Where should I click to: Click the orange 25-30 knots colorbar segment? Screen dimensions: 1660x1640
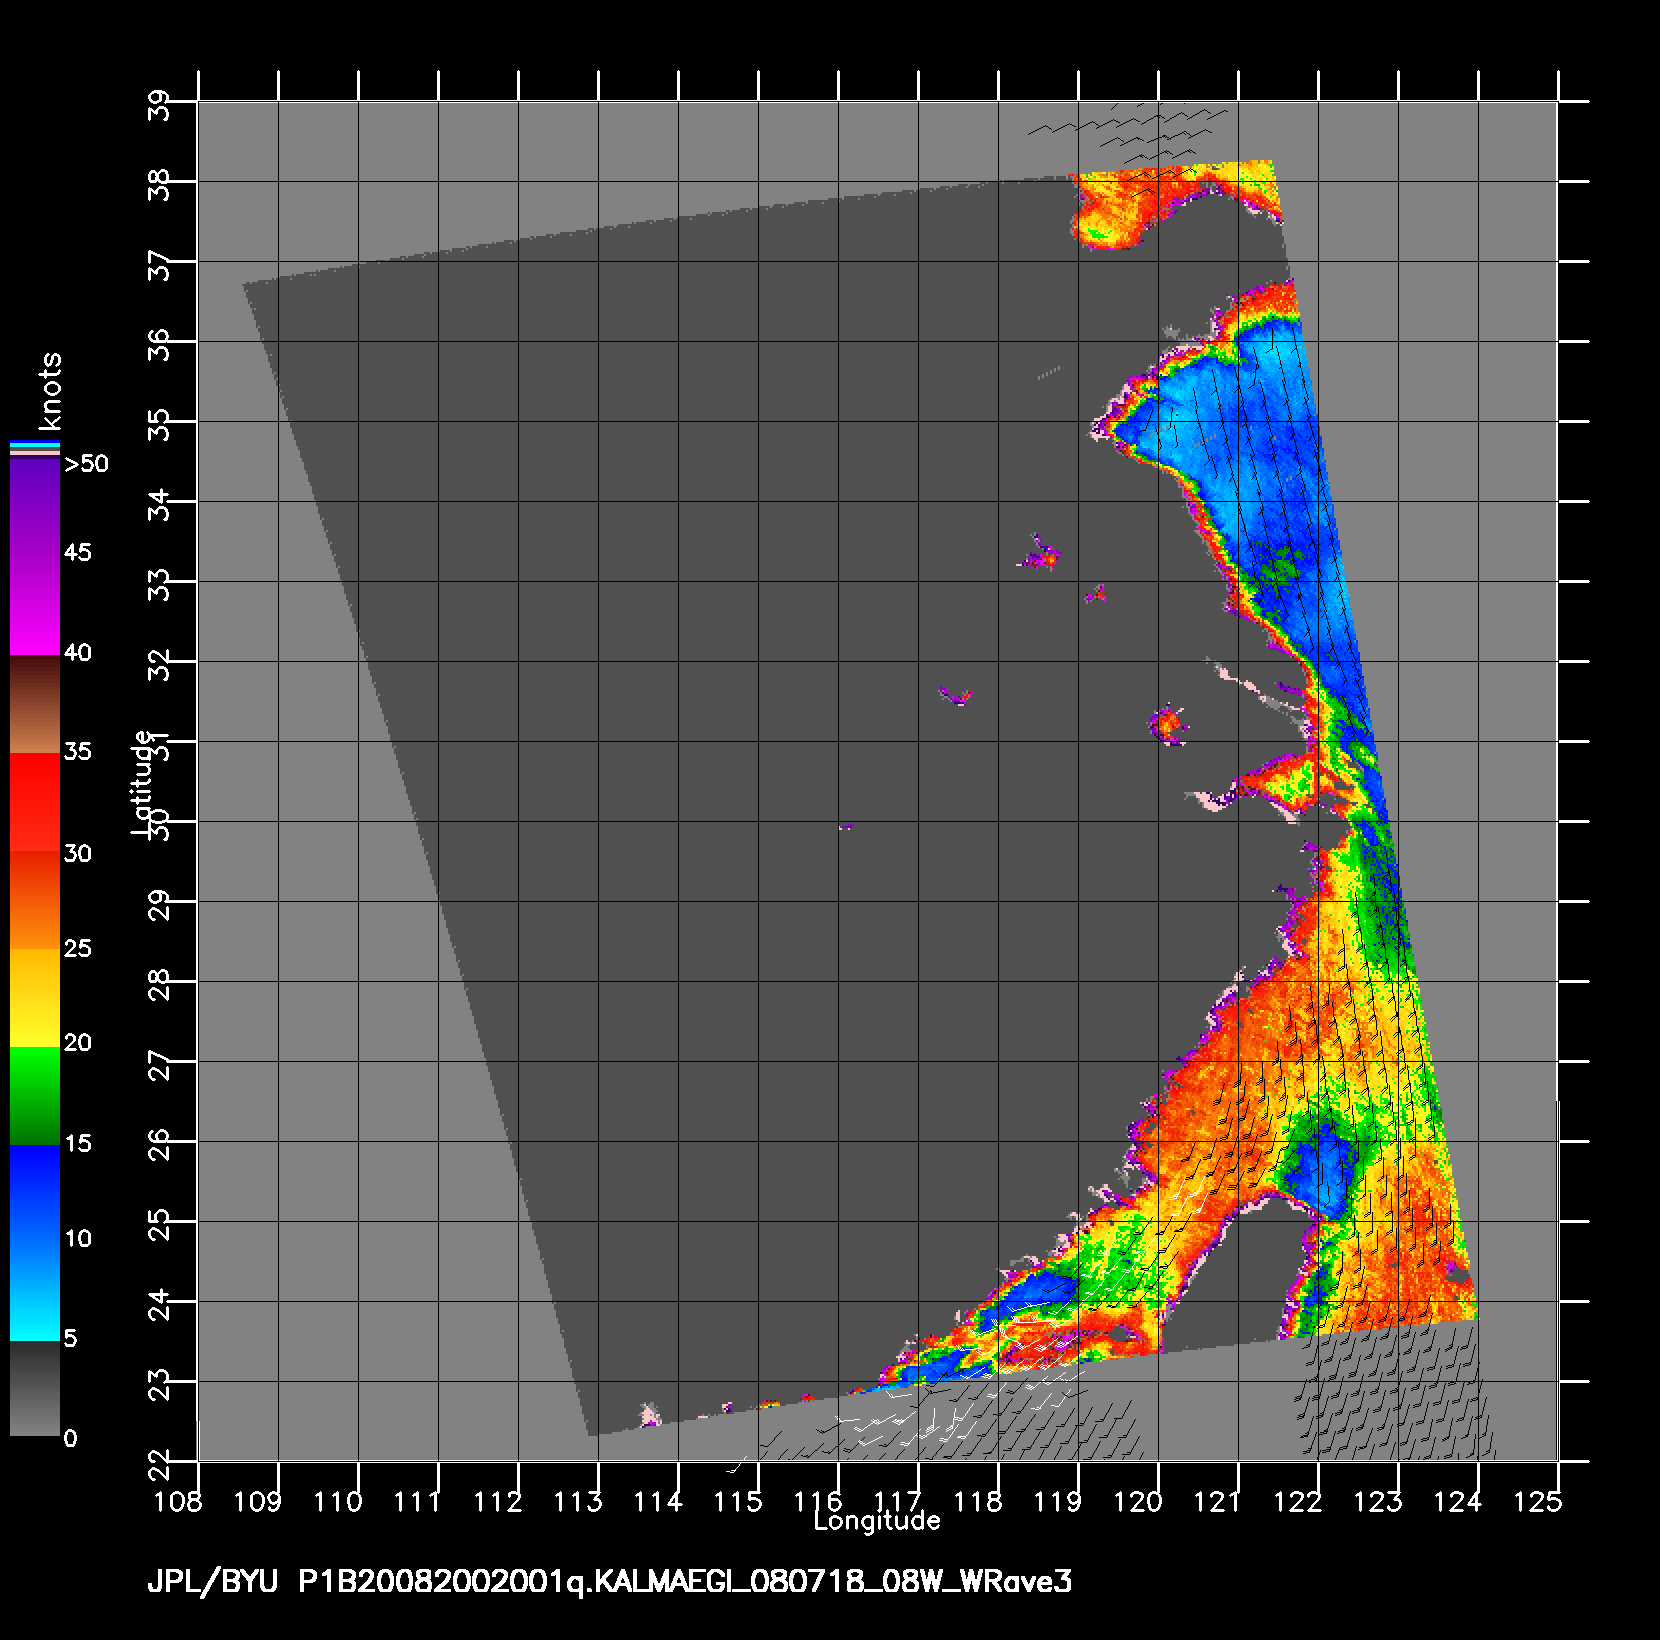(x=34, y=900)
